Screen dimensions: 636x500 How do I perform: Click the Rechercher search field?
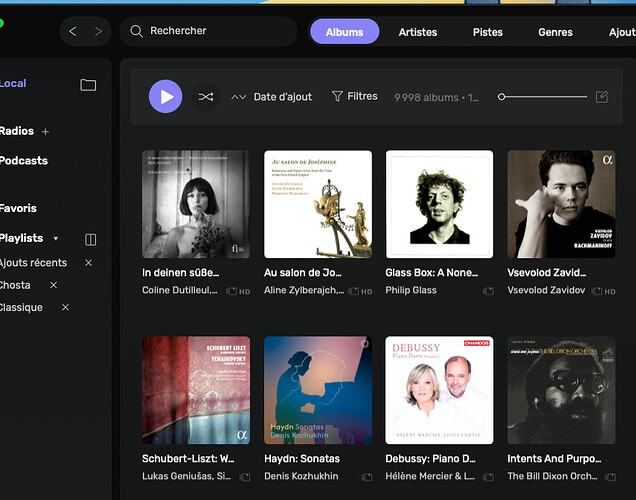pyautogui.click(x=208, y=31)
